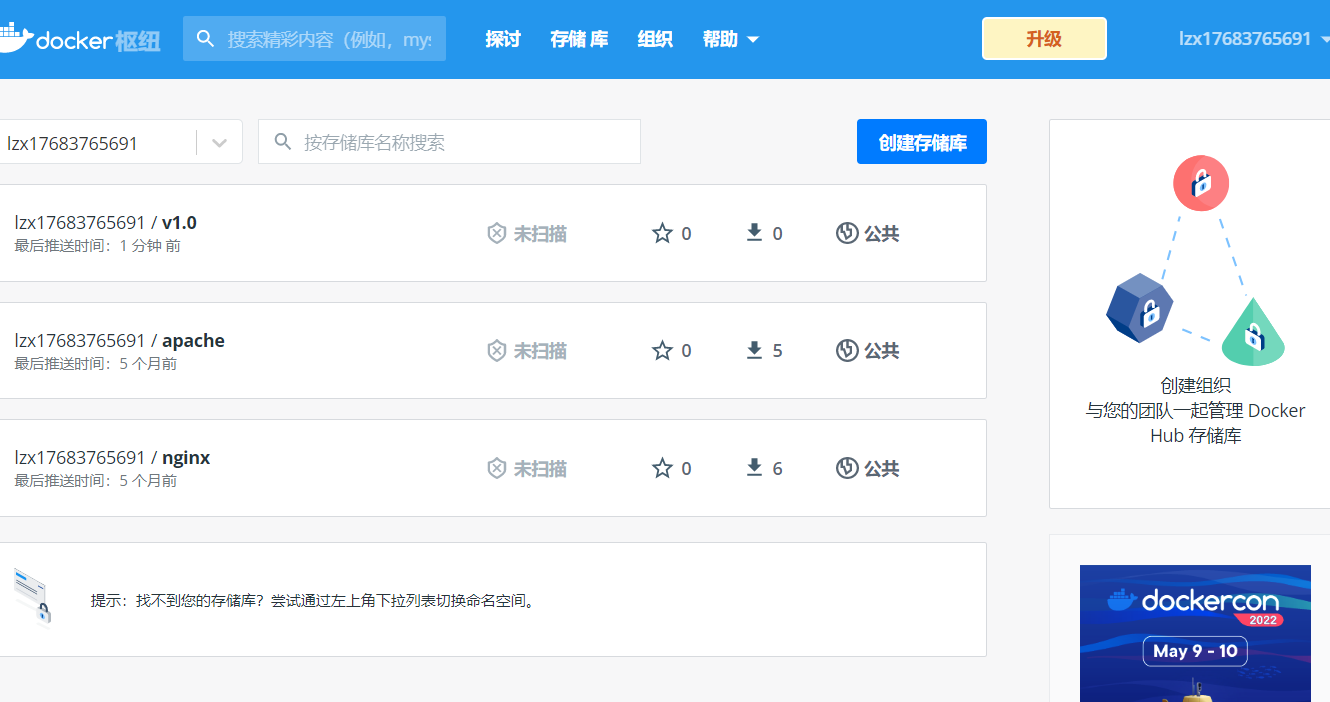1330x702 pixels.
Task: Open the lzx17683765691 account menu in header
Action: click(x=1254, y=39)
